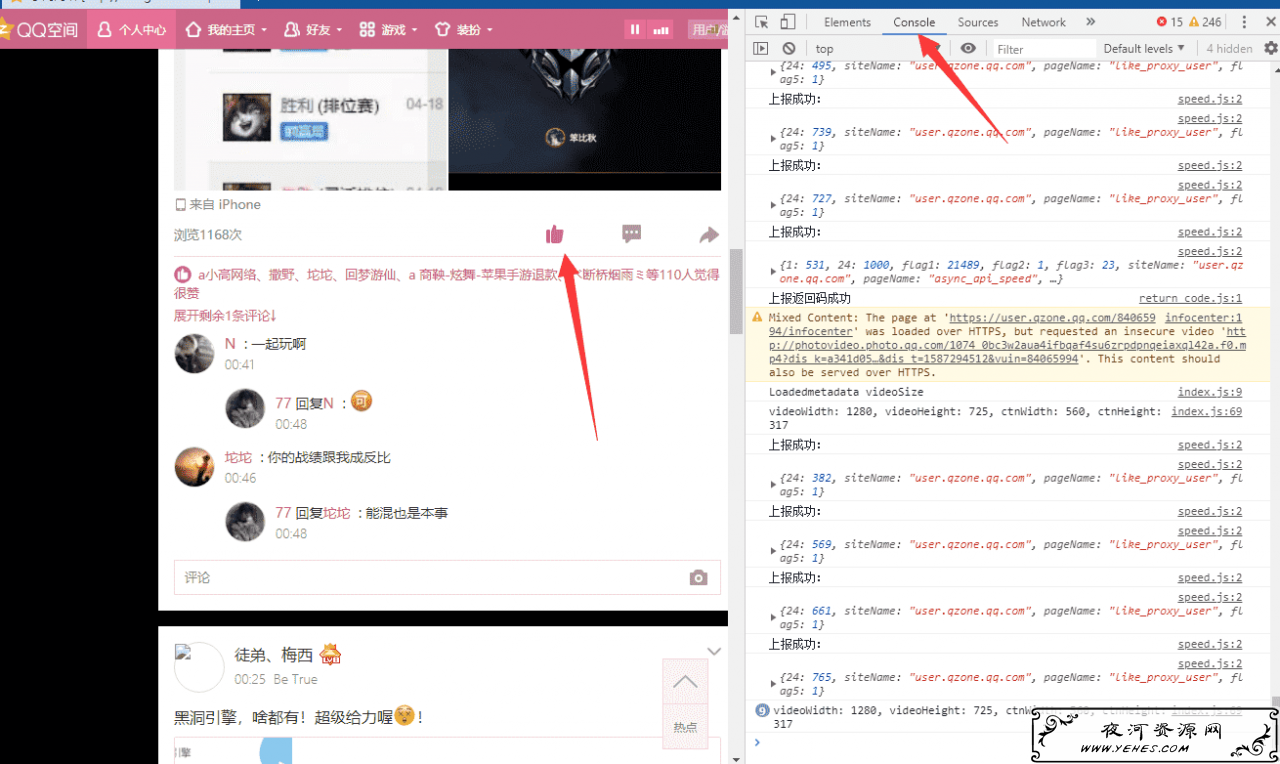
Task: Open the console settings gear
Action: (x=1271, y=48)
